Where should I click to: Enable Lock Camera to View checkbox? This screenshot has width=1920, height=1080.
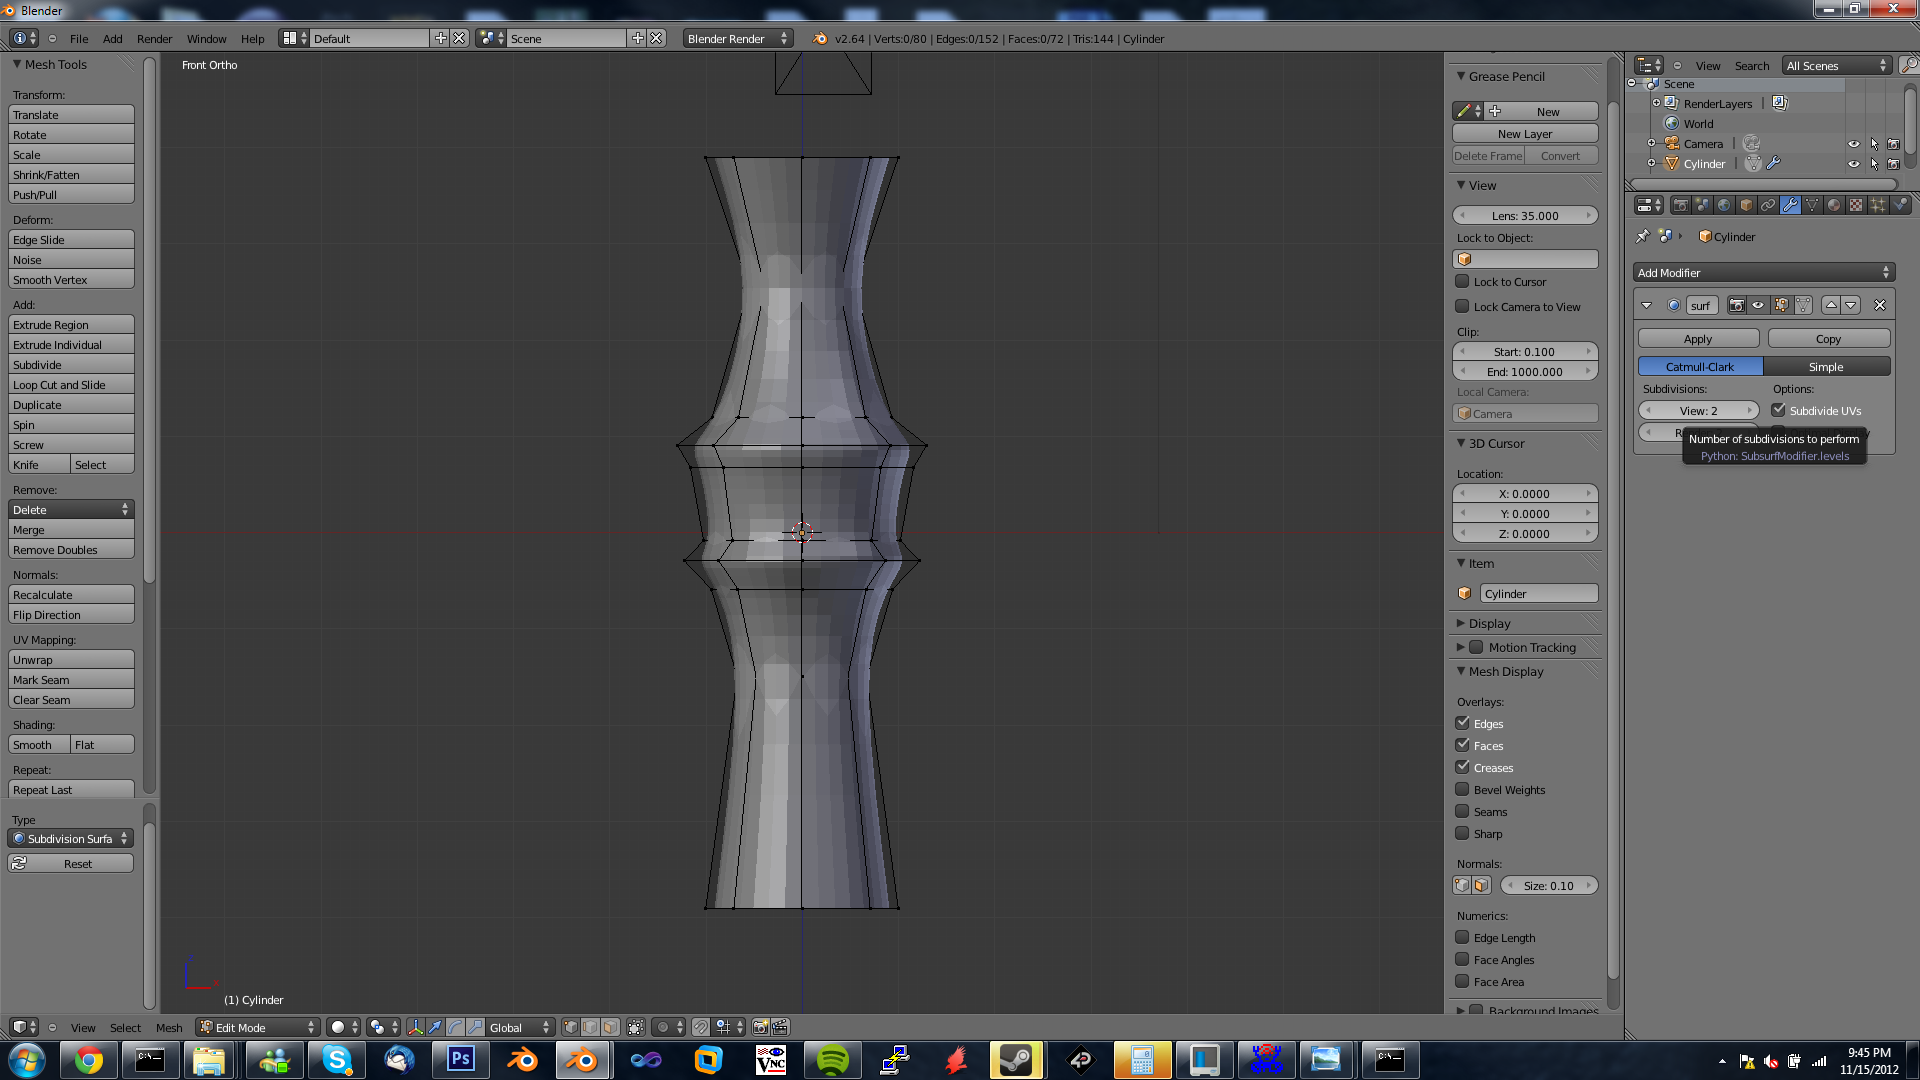[x=1462, y=307]
